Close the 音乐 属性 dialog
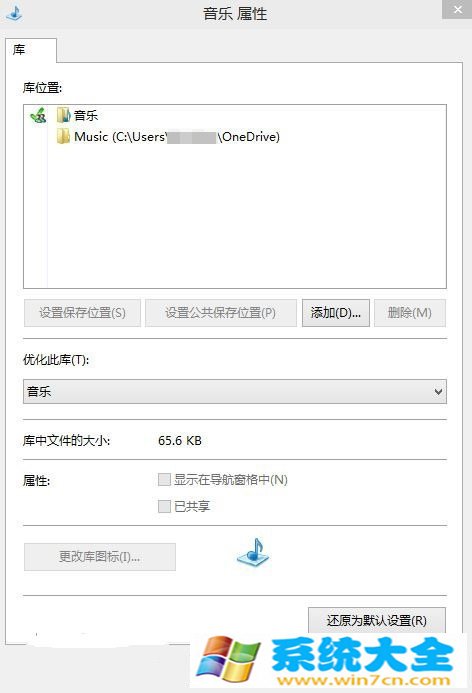Viewport: 472px width, 693px height. coord(457,9)
